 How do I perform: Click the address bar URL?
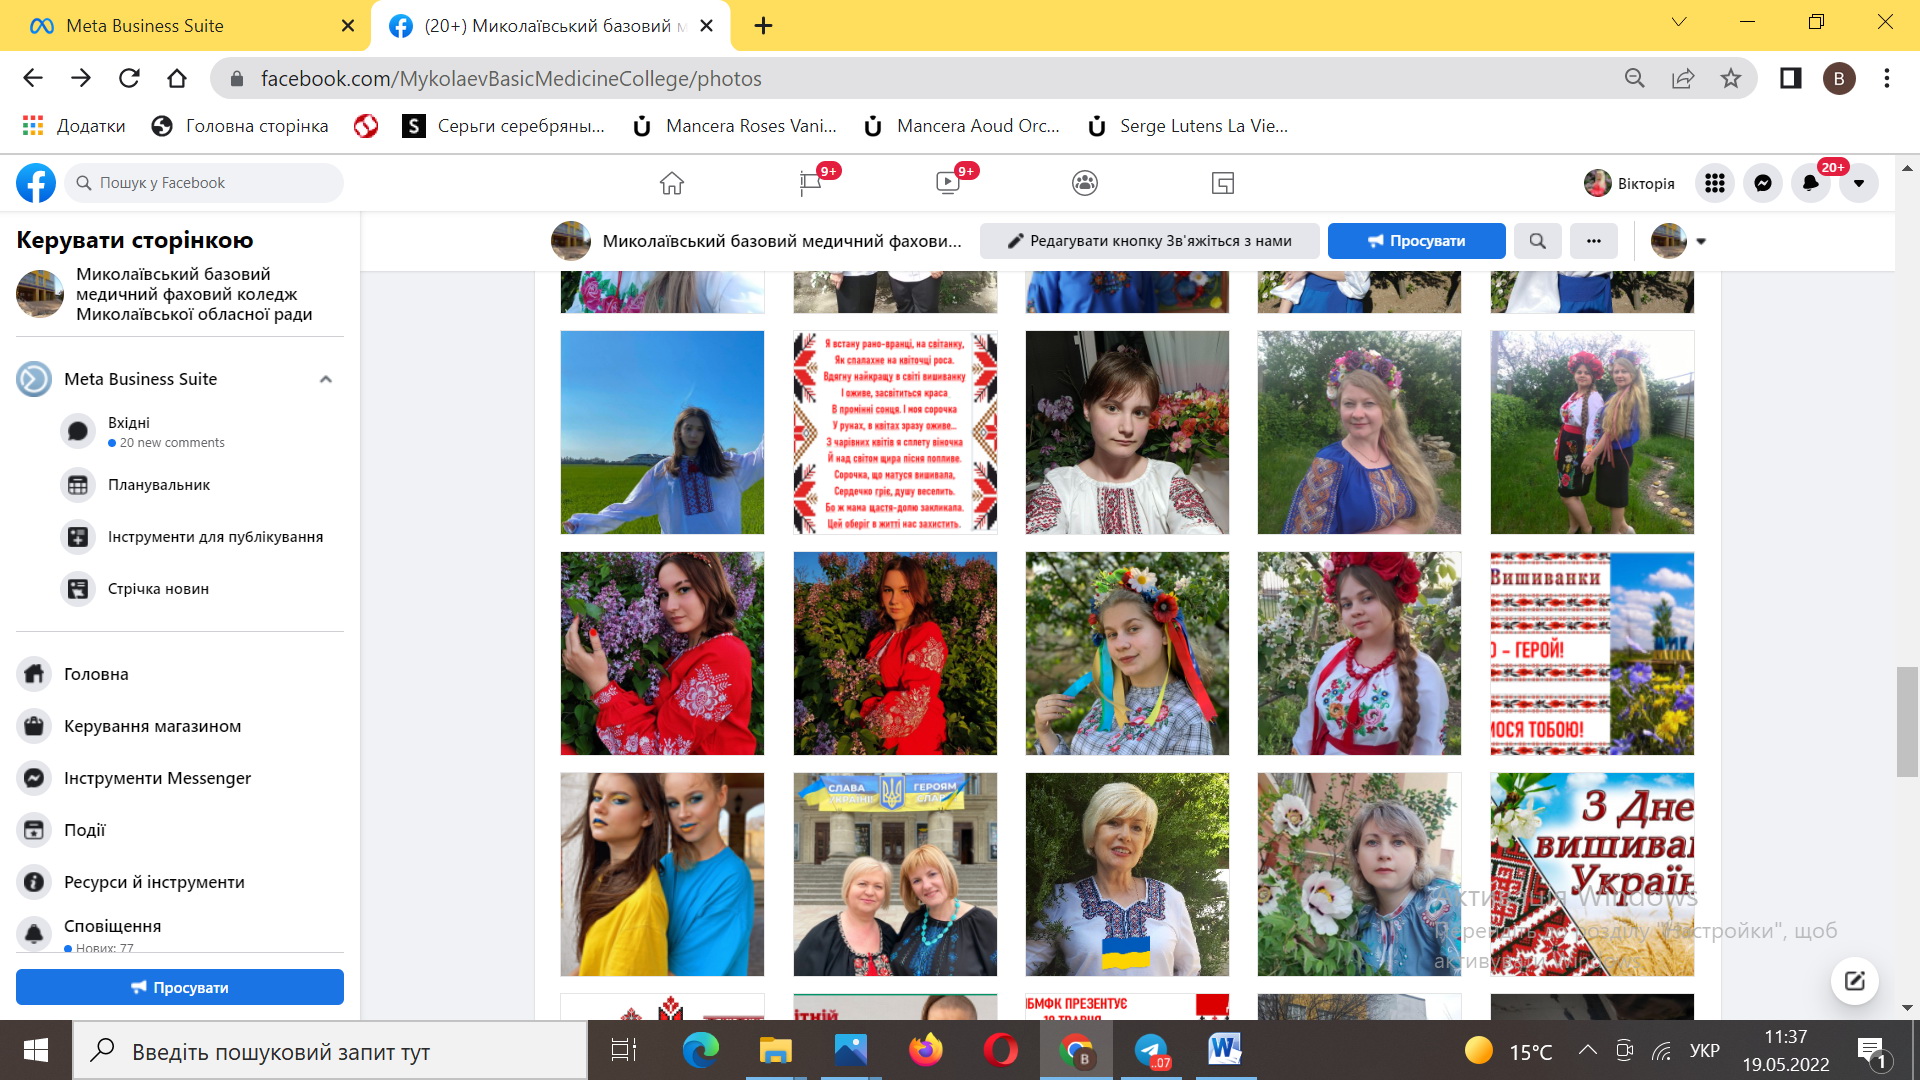coord(511,78)
